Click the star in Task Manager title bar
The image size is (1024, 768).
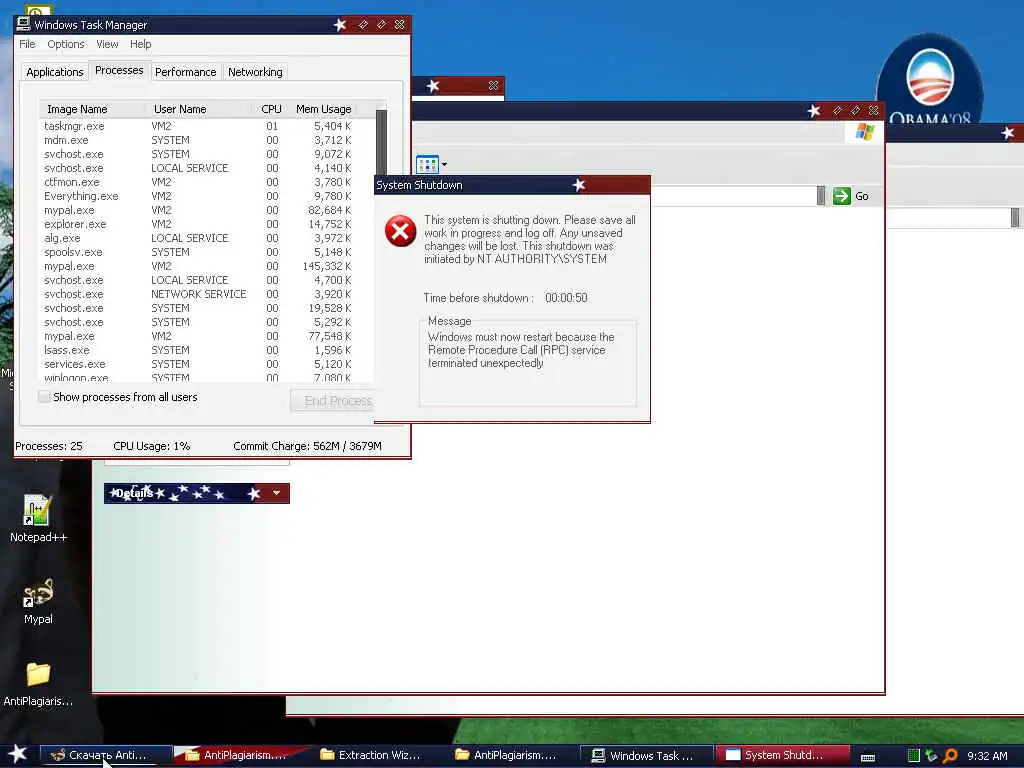(340, 25)
